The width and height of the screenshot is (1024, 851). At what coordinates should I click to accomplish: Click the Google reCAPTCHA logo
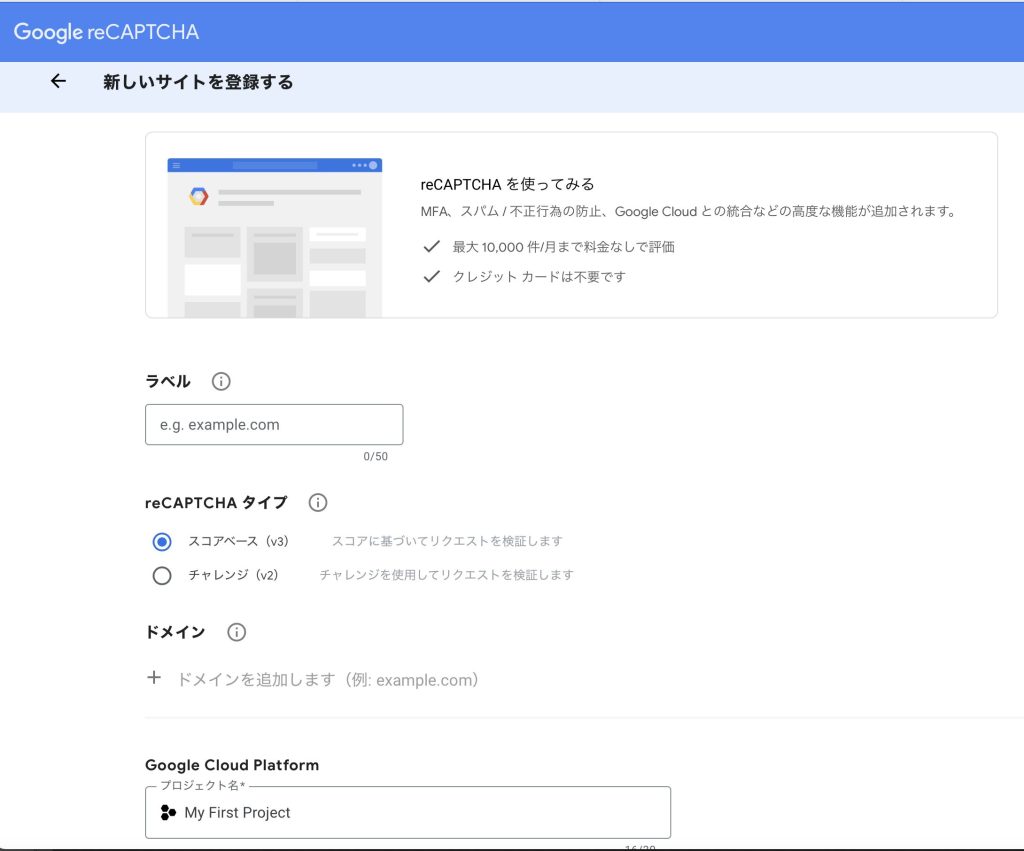(106, 32)
